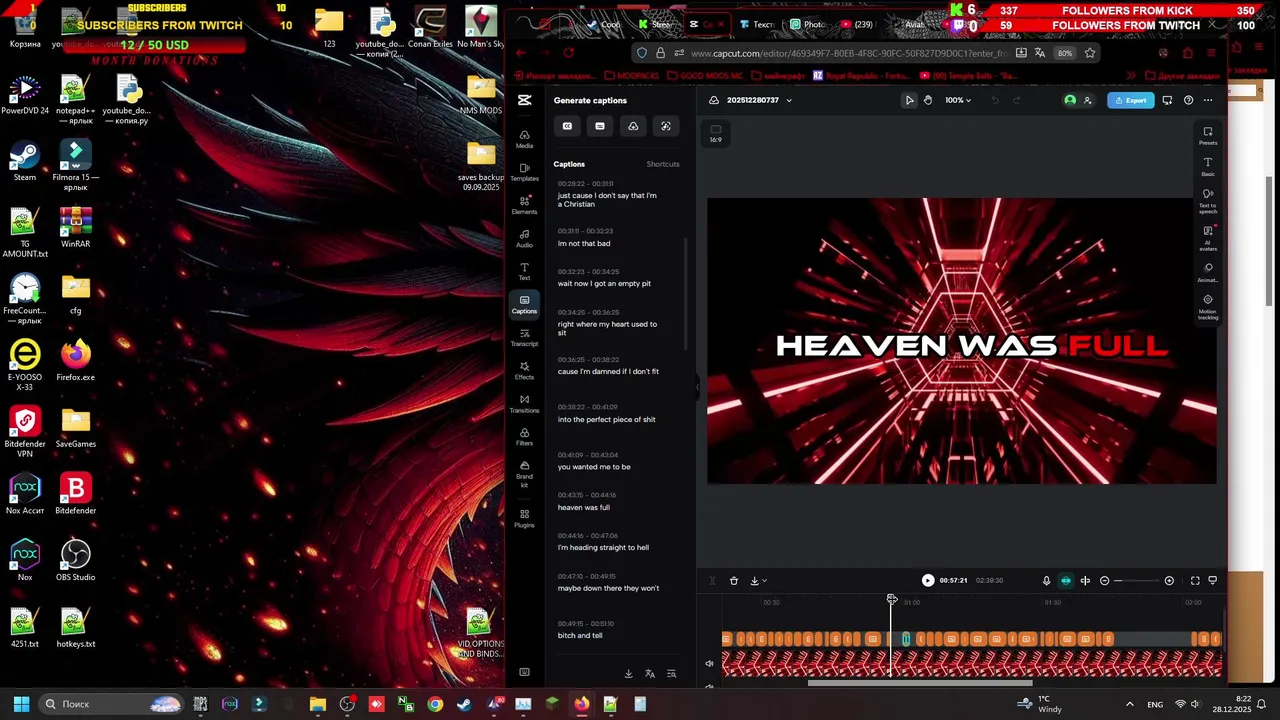Click the auto lyrics scan icon
1280x720 pixels.
point(666,126)
